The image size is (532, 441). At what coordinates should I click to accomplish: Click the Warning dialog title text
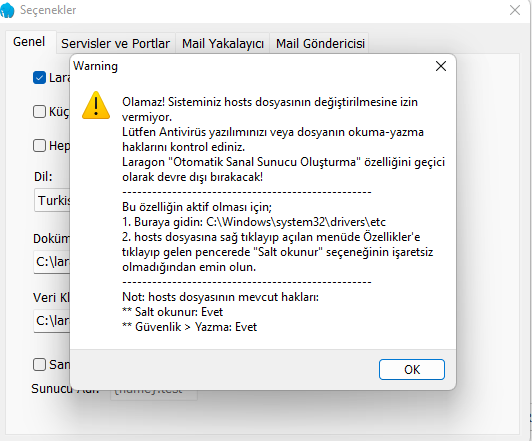coord(95,66)
